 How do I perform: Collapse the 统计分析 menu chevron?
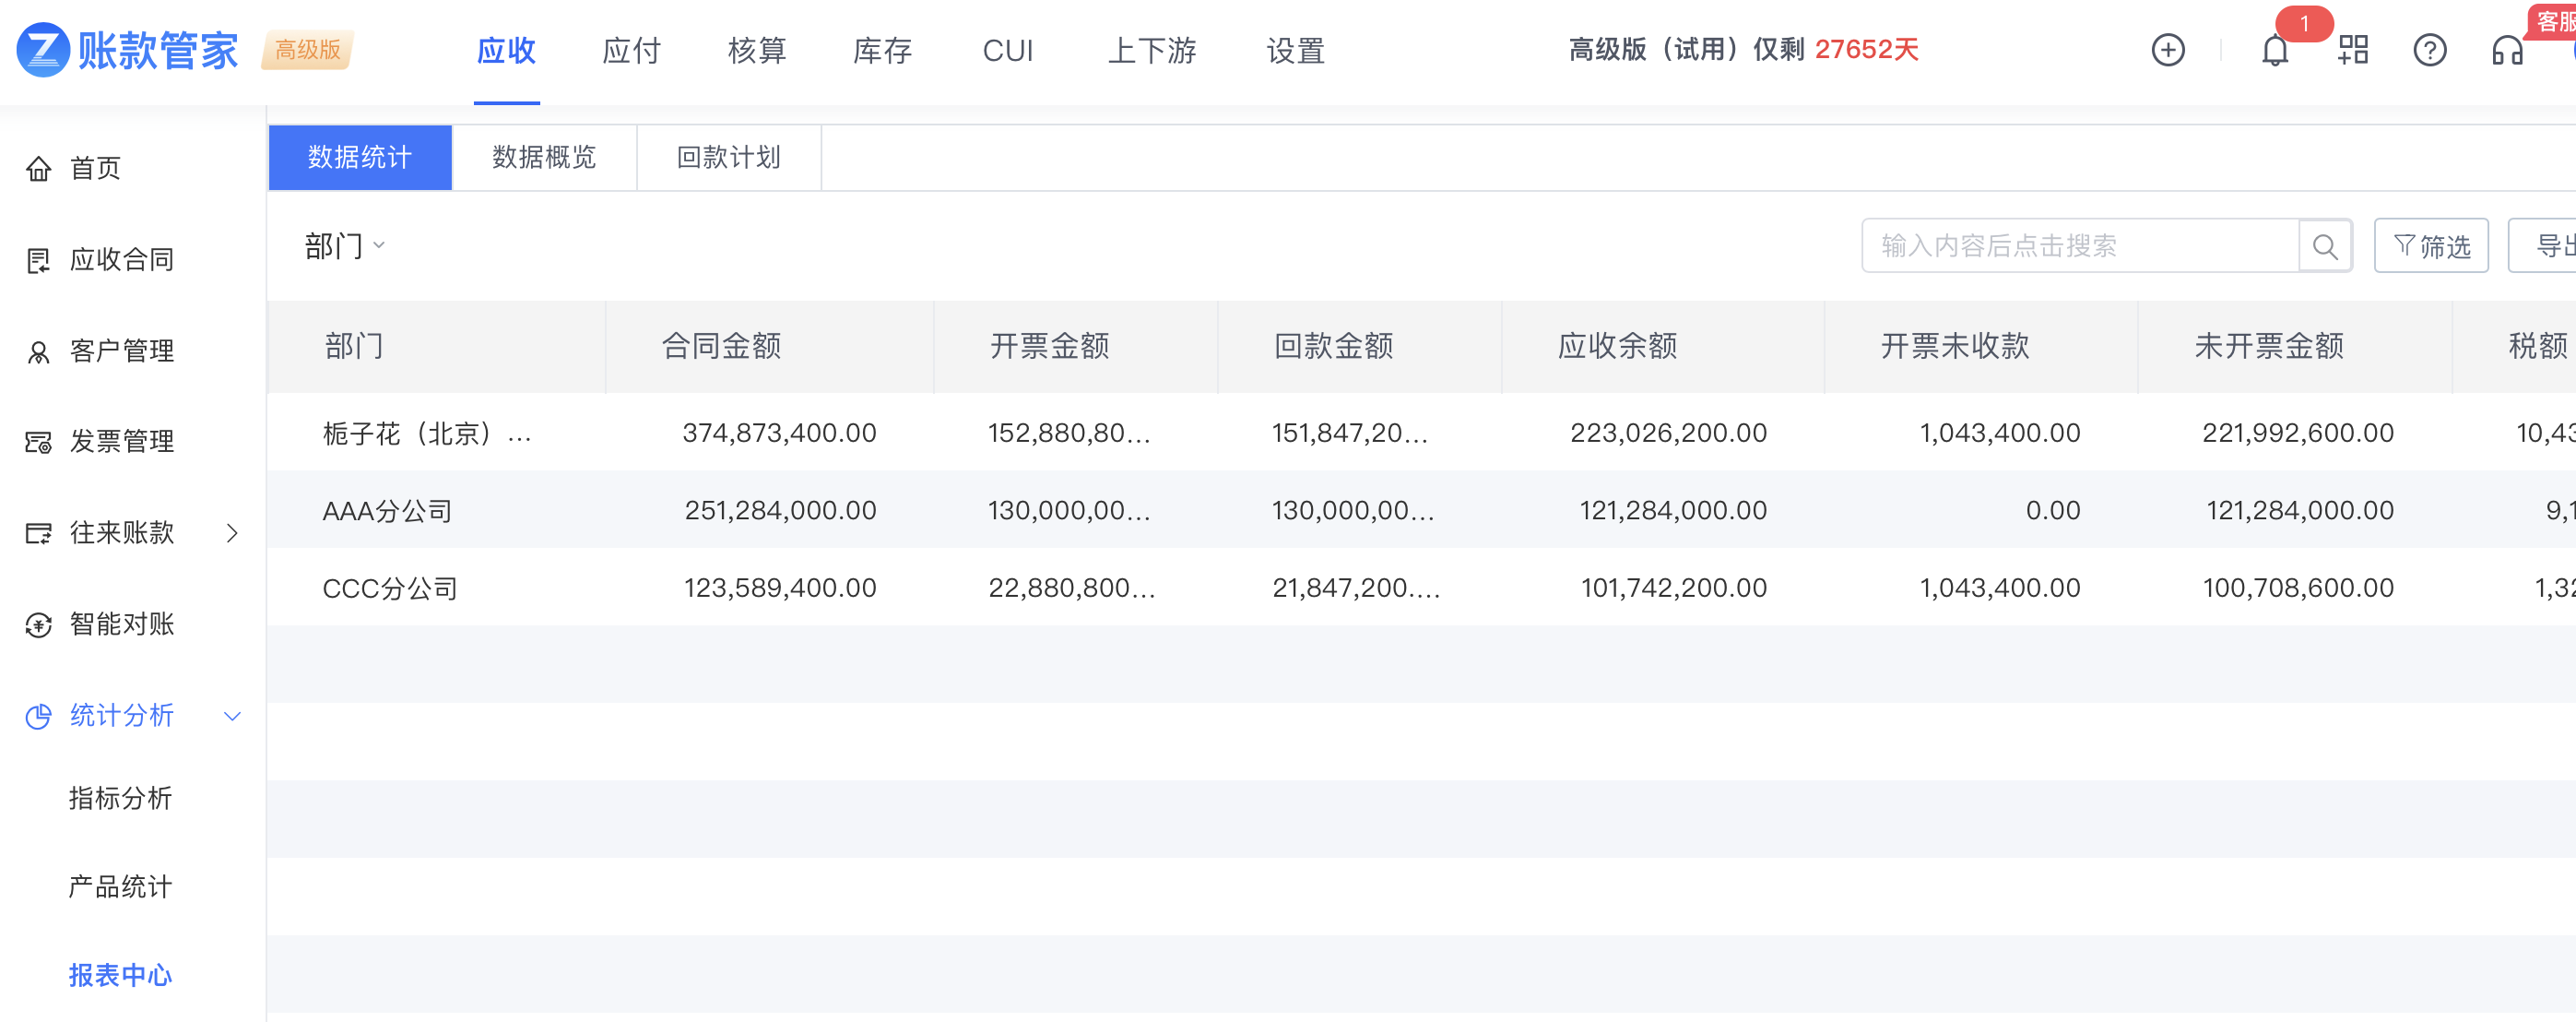coord(232,716)
